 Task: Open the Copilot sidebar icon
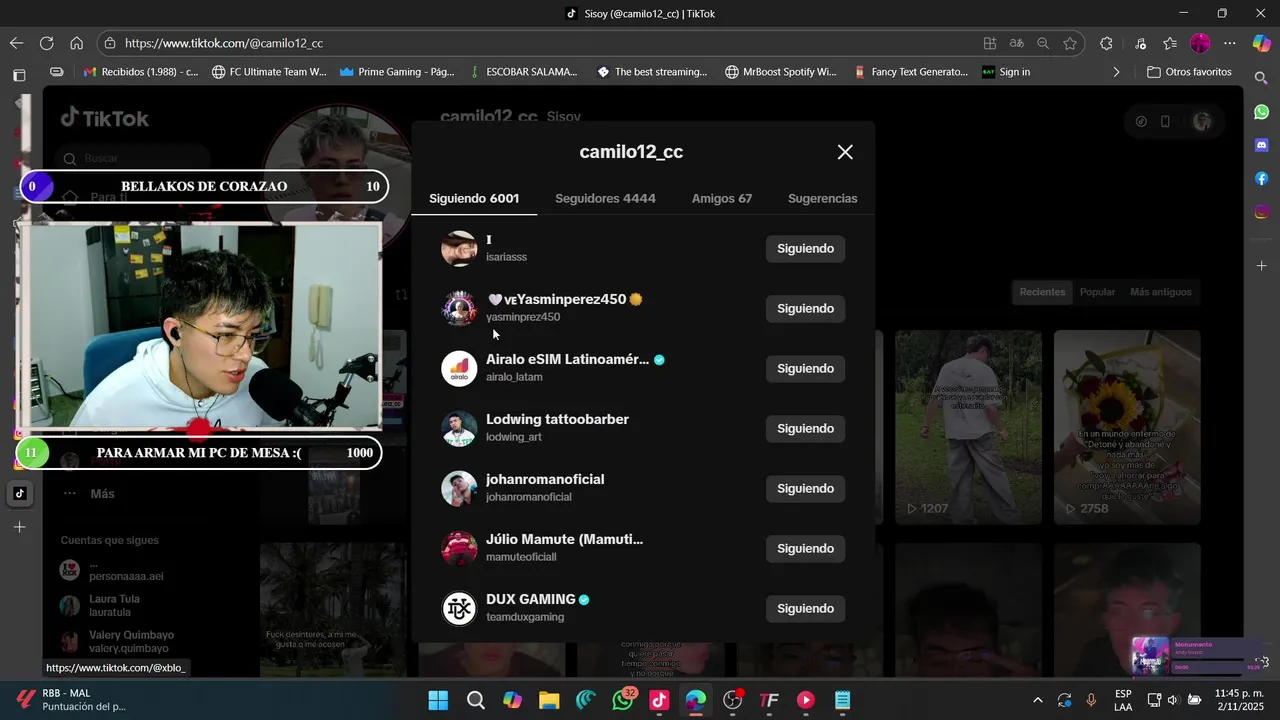tap(1262, 43)
